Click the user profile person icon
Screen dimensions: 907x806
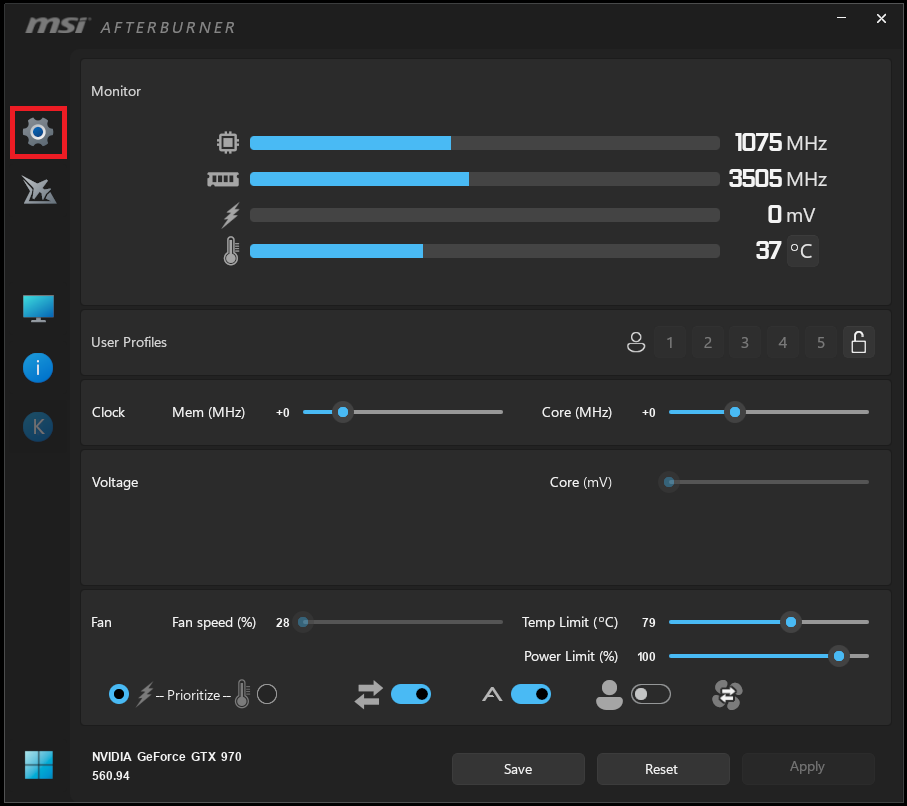[x=636, y=342]
